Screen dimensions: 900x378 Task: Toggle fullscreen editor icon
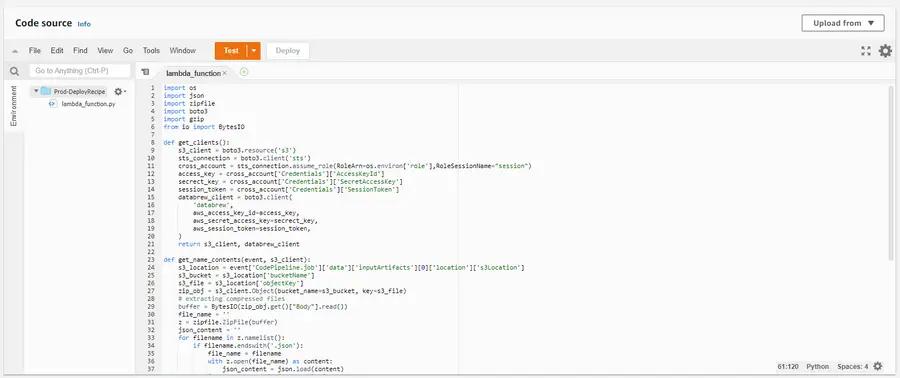coord(866,51)
